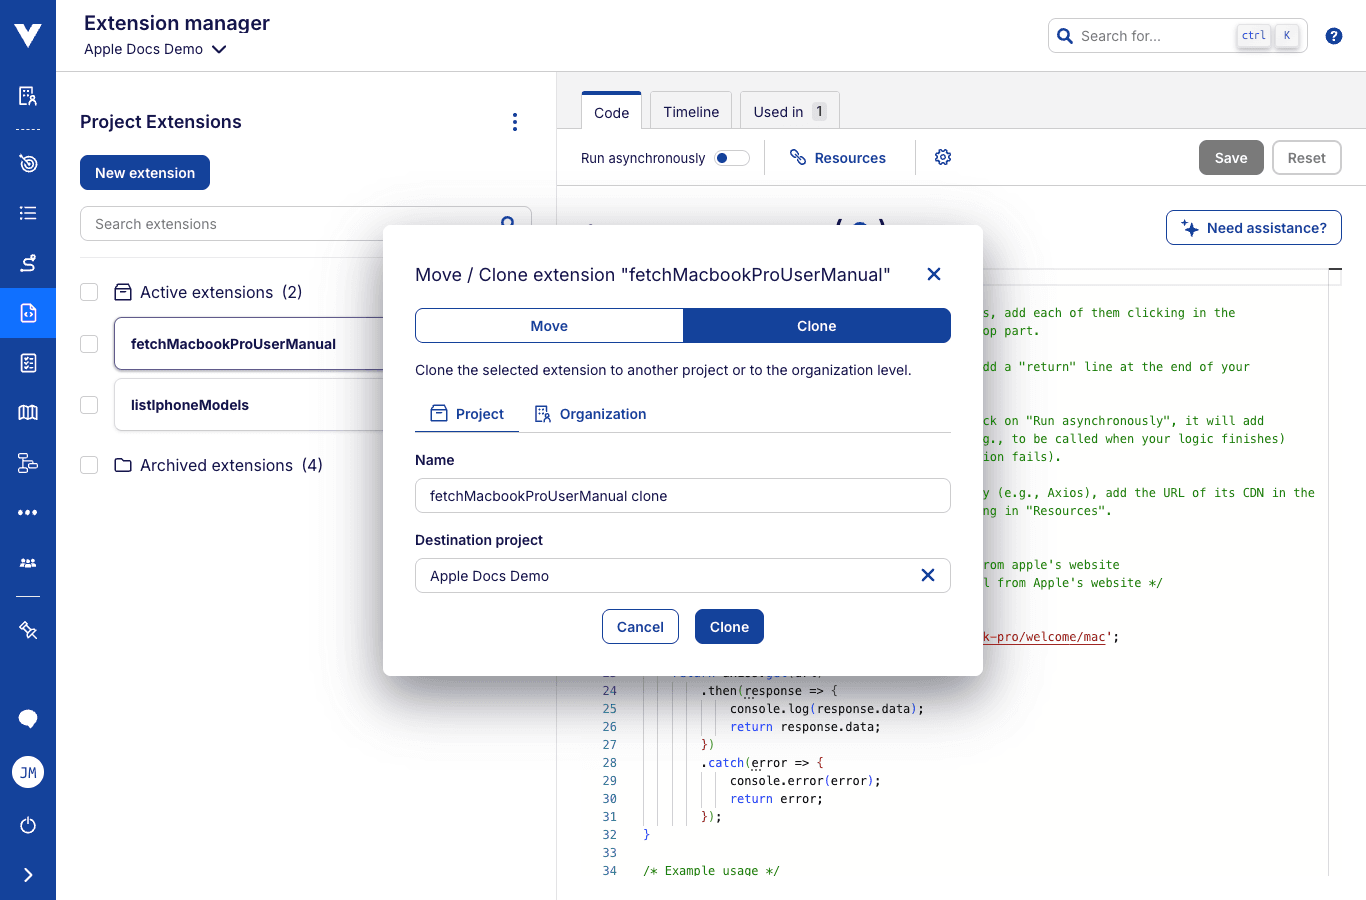Screen dimensions: 1366x900
Task: Switch to the Timeline tab
Action: [690, 111]
